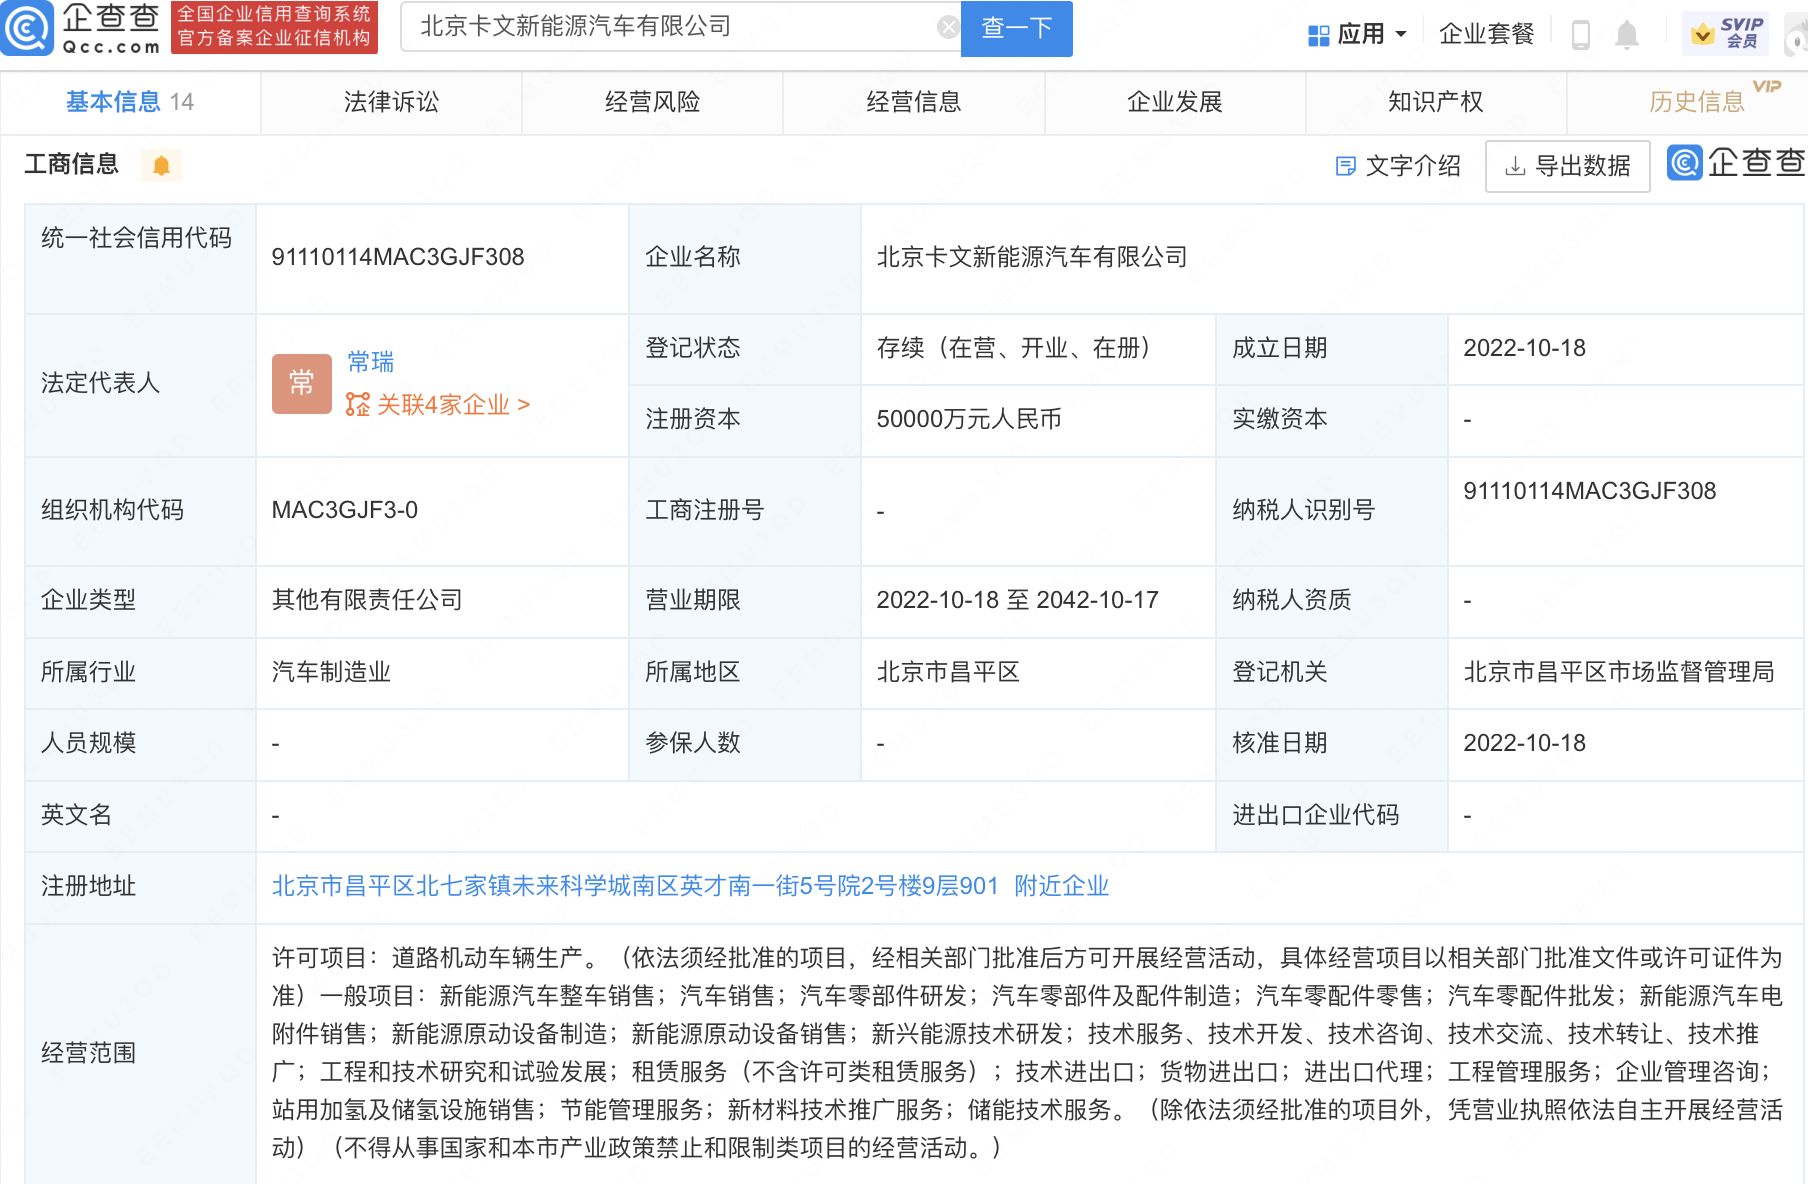Open the 历史信息 VIP tab

(1697, 102)
